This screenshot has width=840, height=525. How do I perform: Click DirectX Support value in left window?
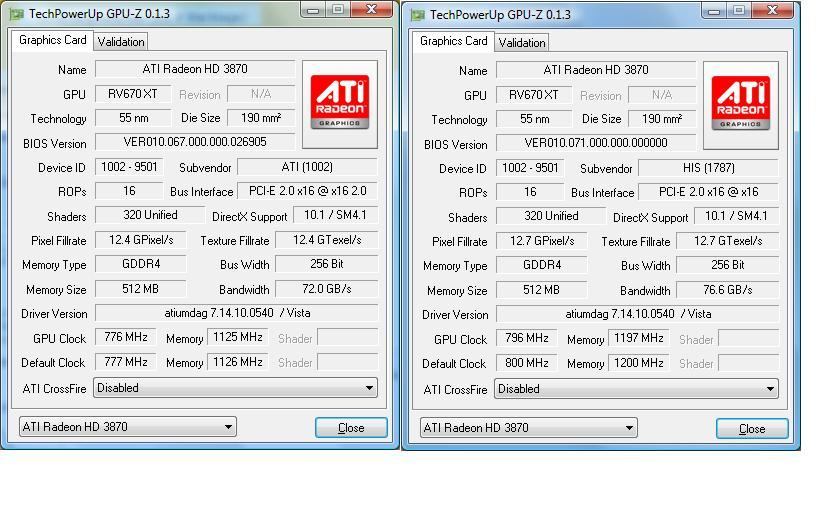coord(335,215)
